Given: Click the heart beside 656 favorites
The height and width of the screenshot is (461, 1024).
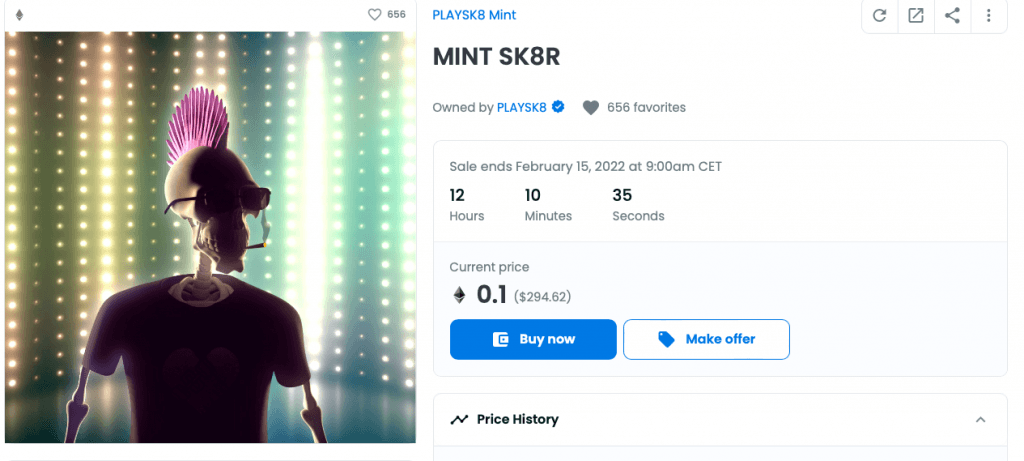Looking at the screenshot, I should click(x=591, y=107).
